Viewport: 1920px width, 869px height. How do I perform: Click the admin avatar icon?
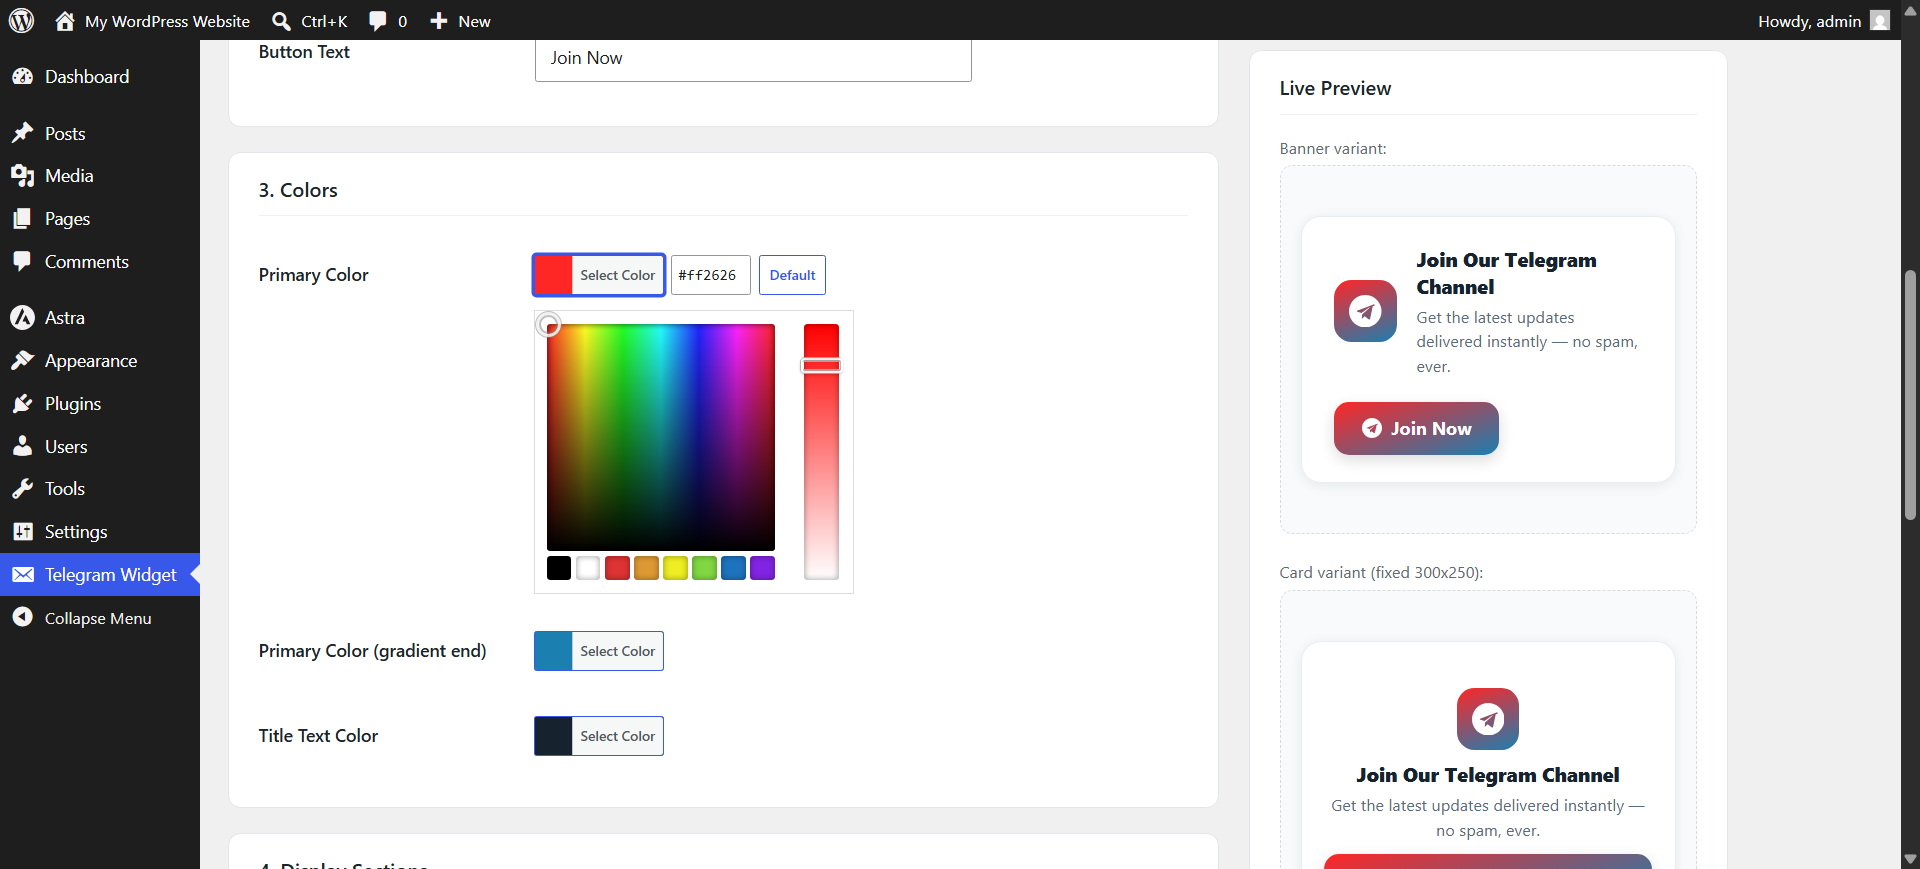tap(1880, 21)
